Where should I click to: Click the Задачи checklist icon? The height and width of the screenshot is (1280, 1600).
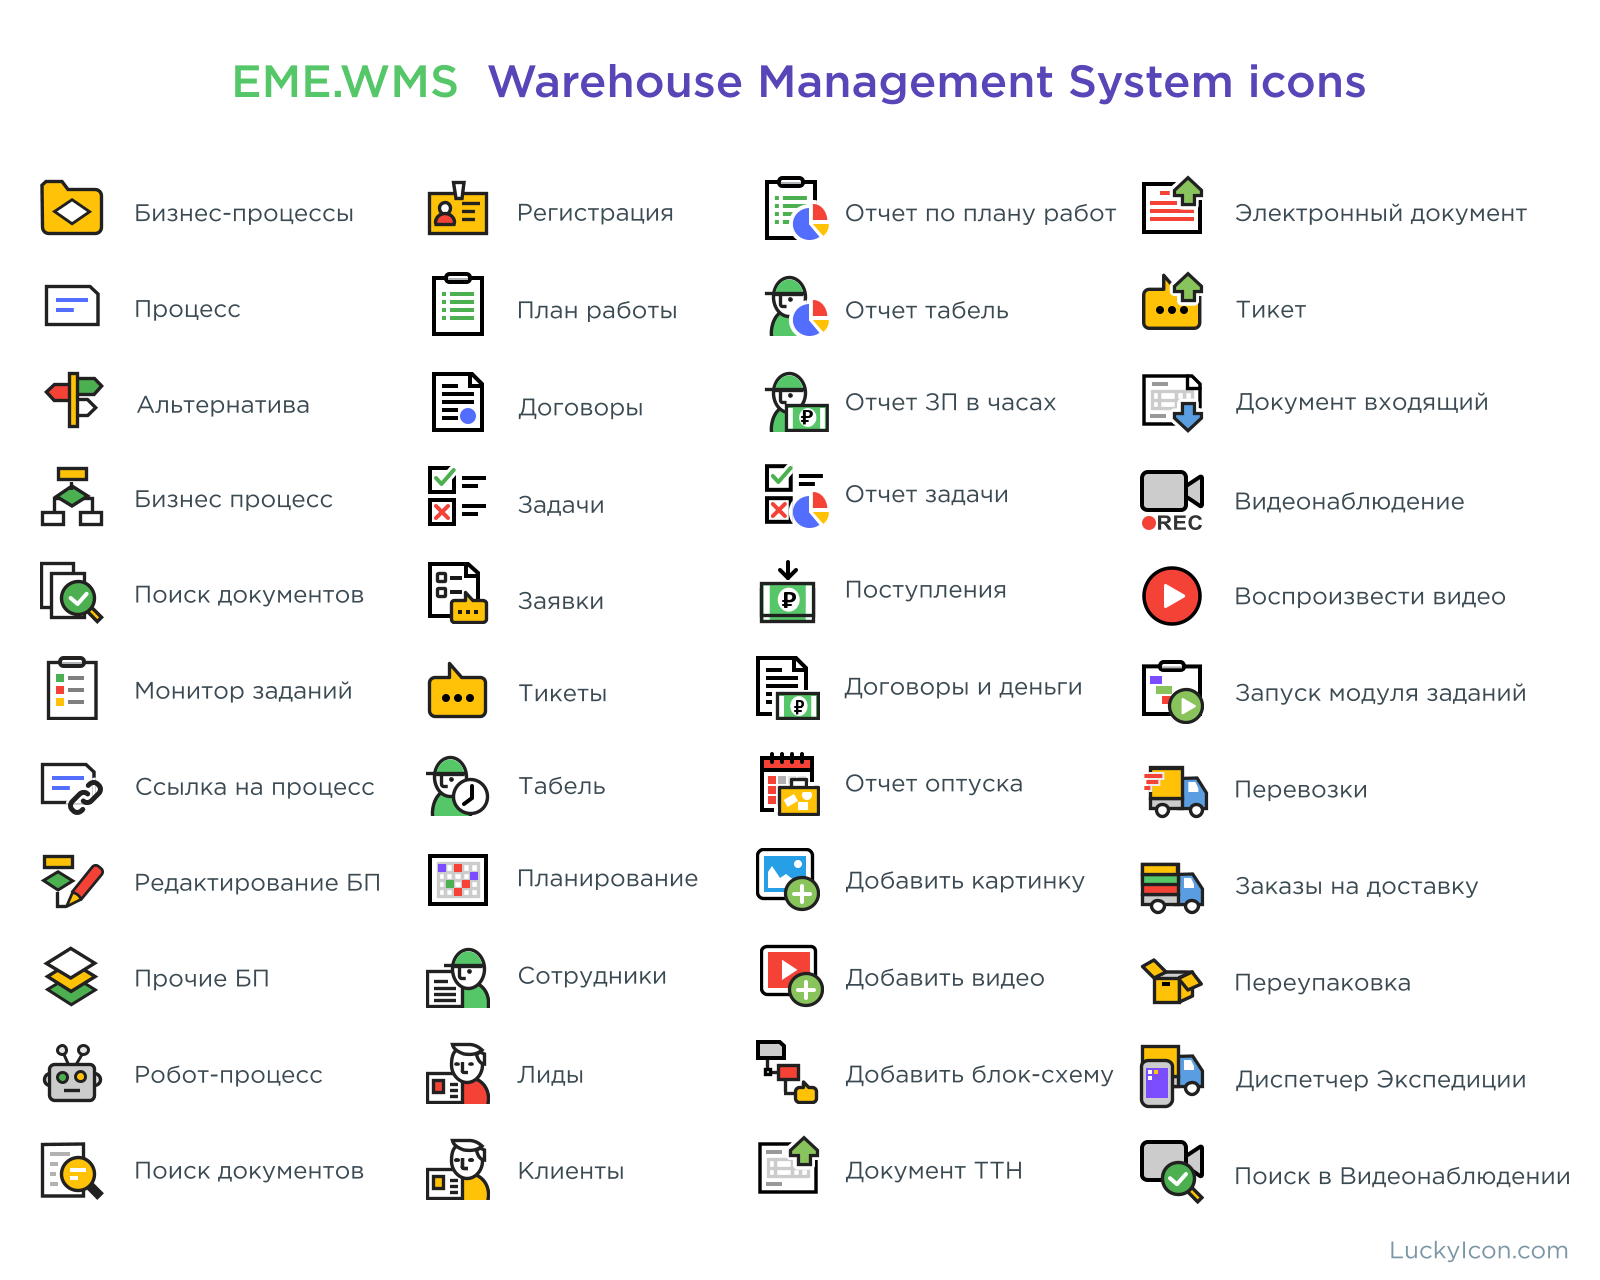457,495
